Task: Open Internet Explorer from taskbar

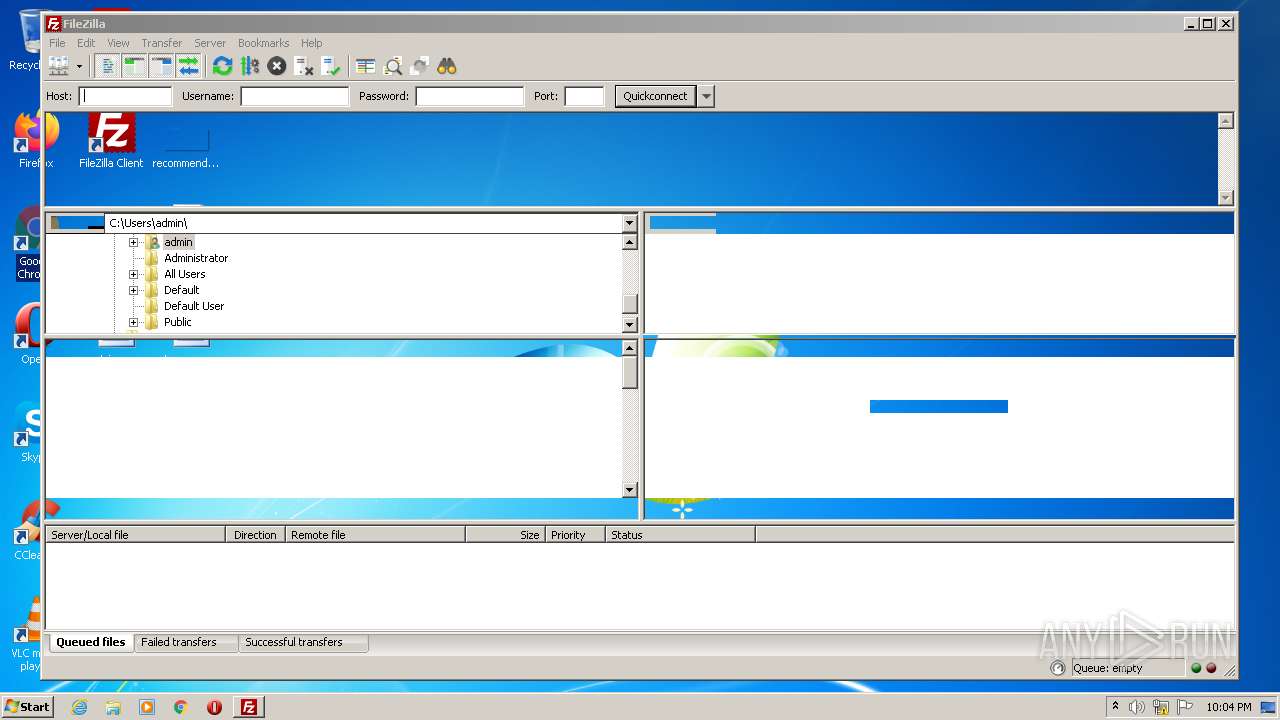Action: click(79, 707)
